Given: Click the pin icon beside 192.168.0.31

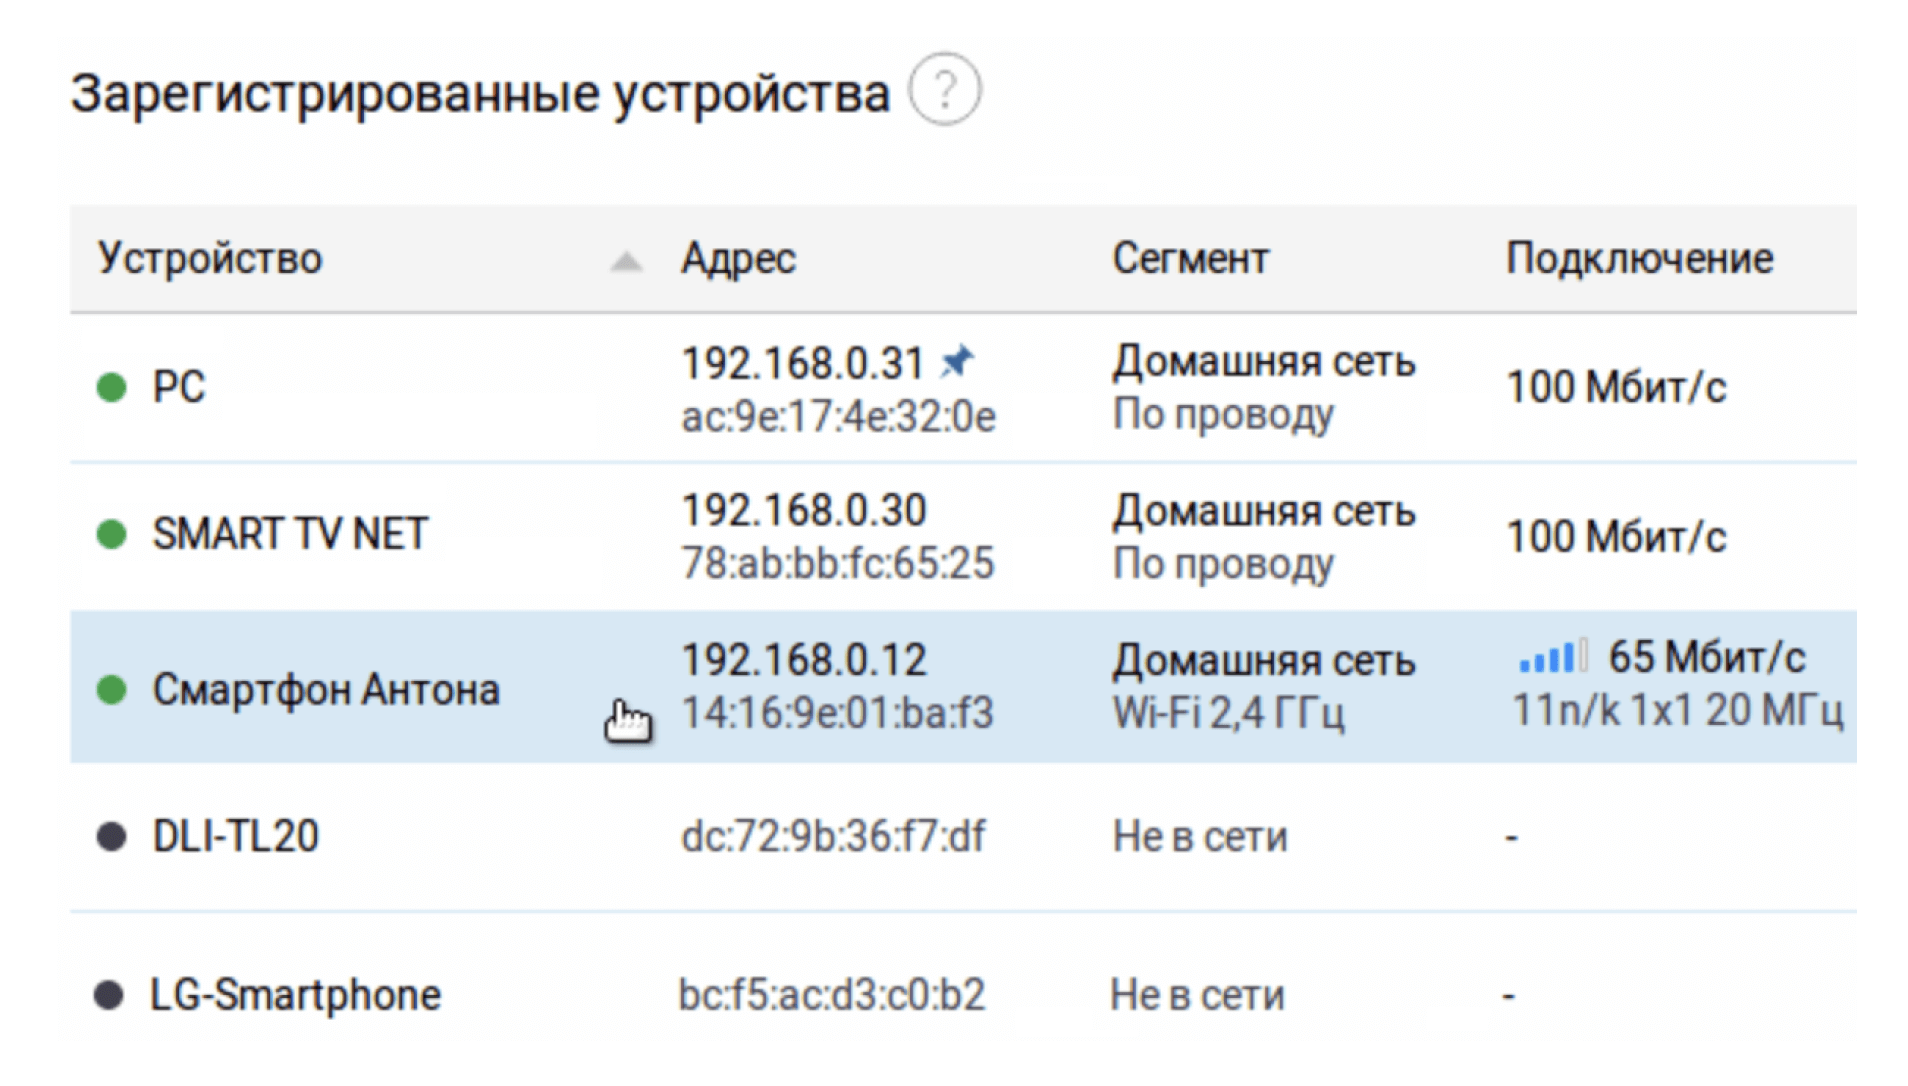Looking at the screenshot, I should [x=956, y=361].
